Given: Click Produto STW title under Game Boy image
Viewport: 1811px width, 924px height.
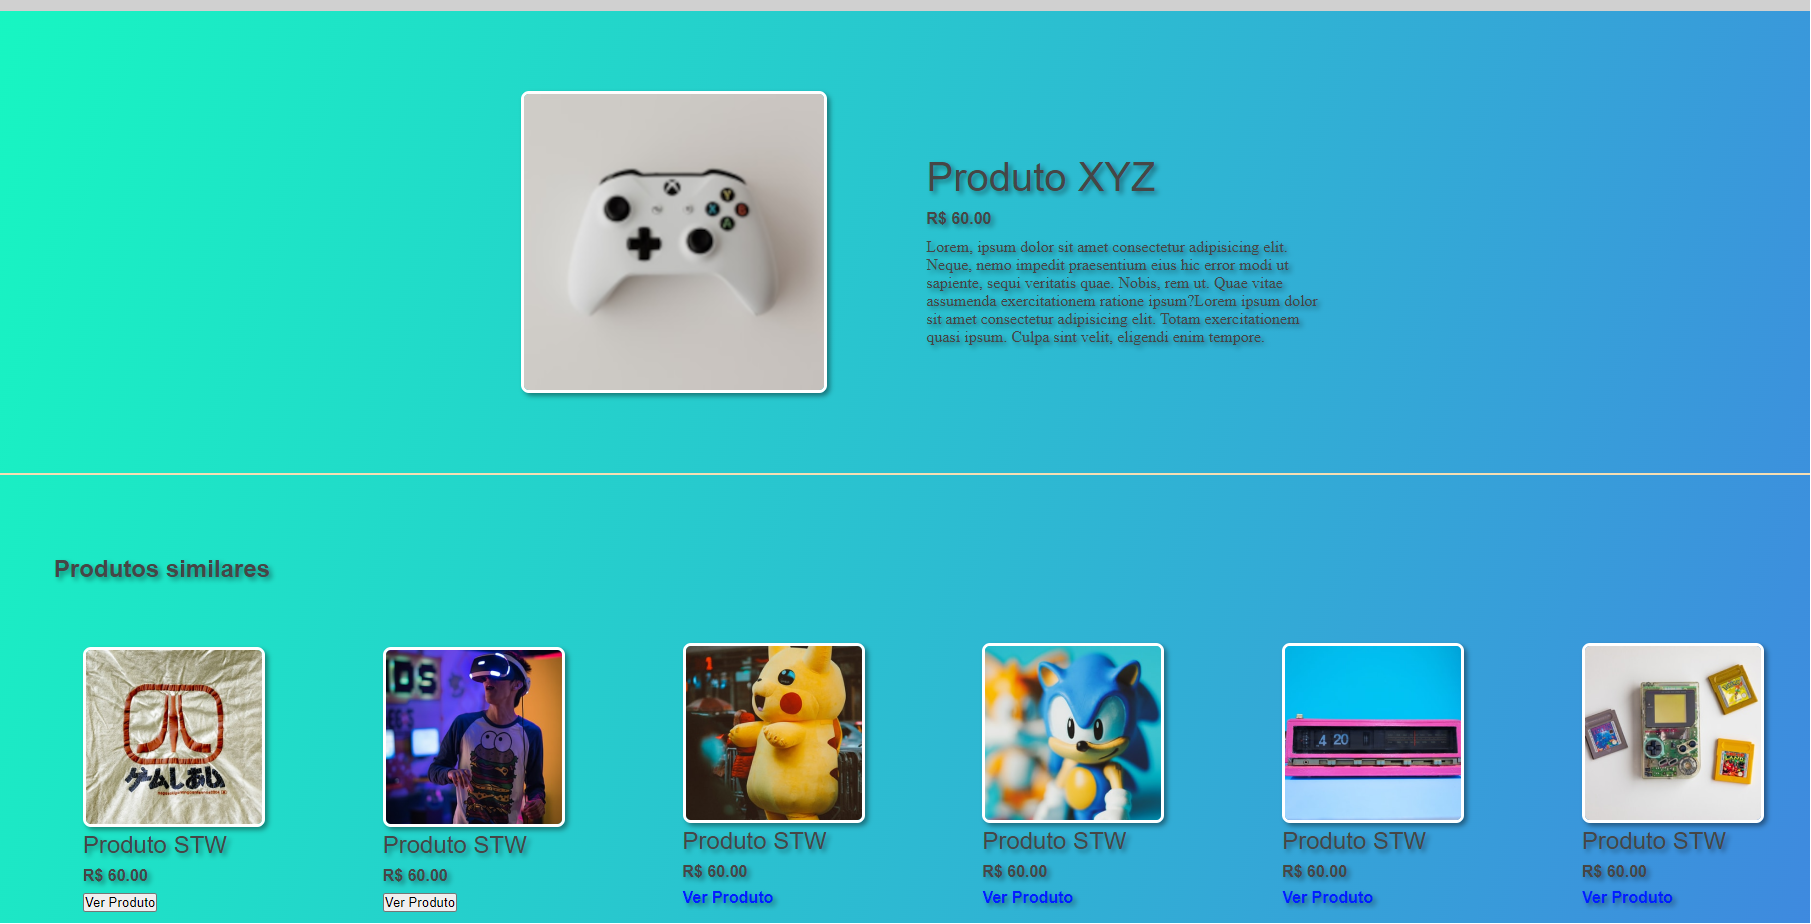Looking at the screenshot, I should click(1654, 841).
